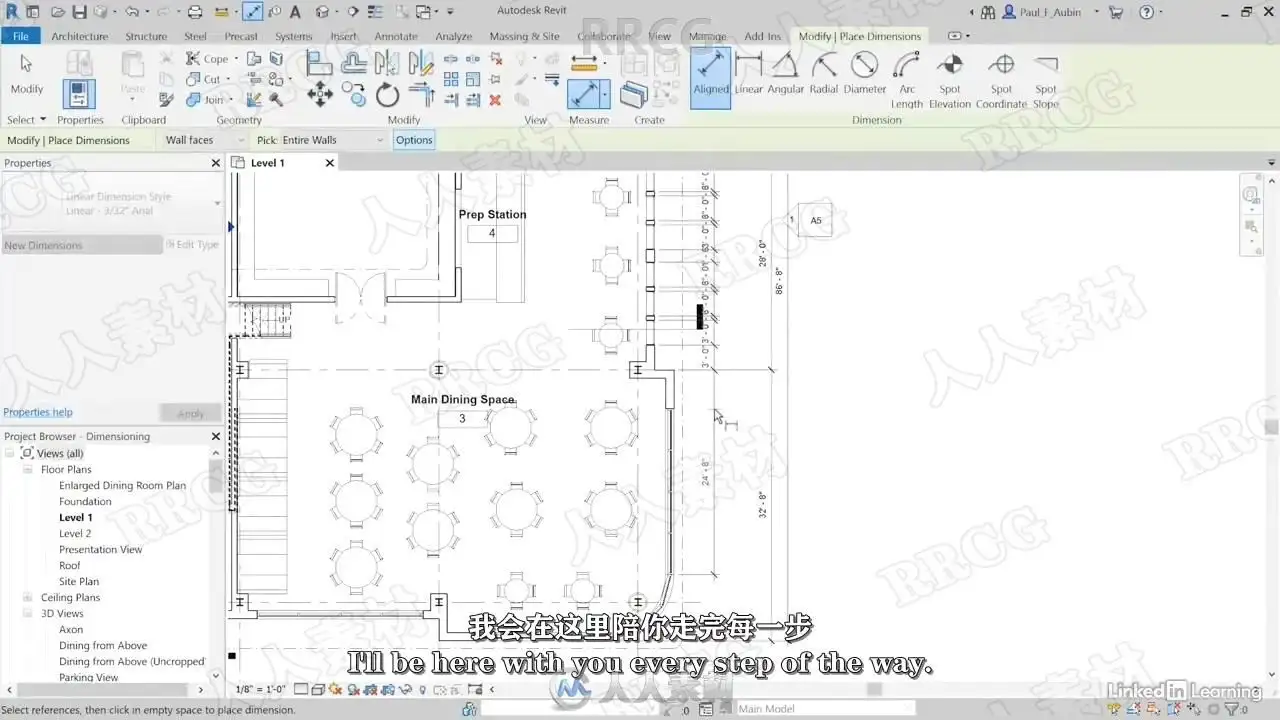Select the Spot Coordinate tool
Viewport: 1280px width, 720px height.
1001,81
